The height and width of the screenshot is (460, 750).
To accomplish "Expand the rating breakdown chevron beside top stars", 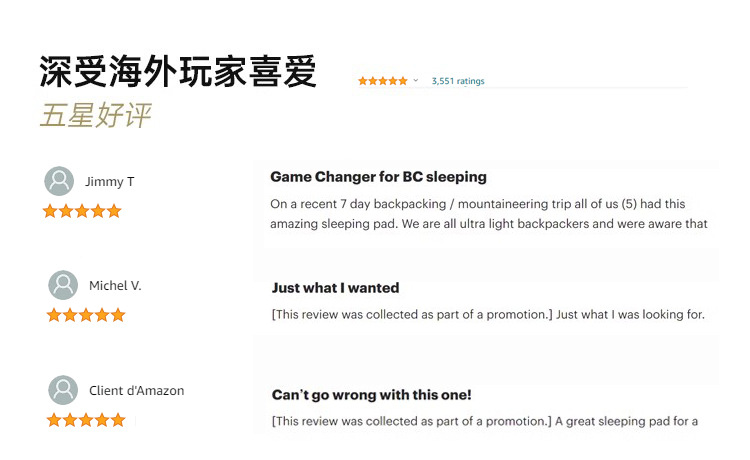I will (x=416, y=81).
